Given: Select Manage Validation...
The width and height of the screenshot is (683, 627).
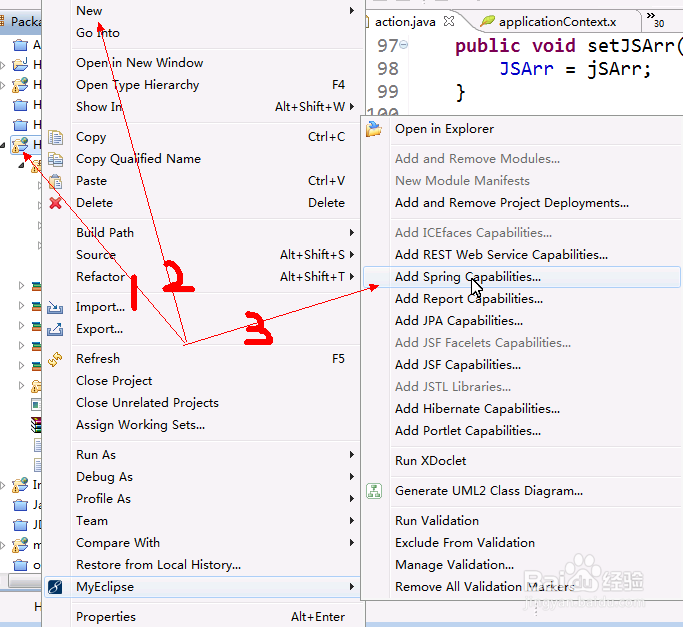Looking at the screenshot, I should tap(522, 565).
